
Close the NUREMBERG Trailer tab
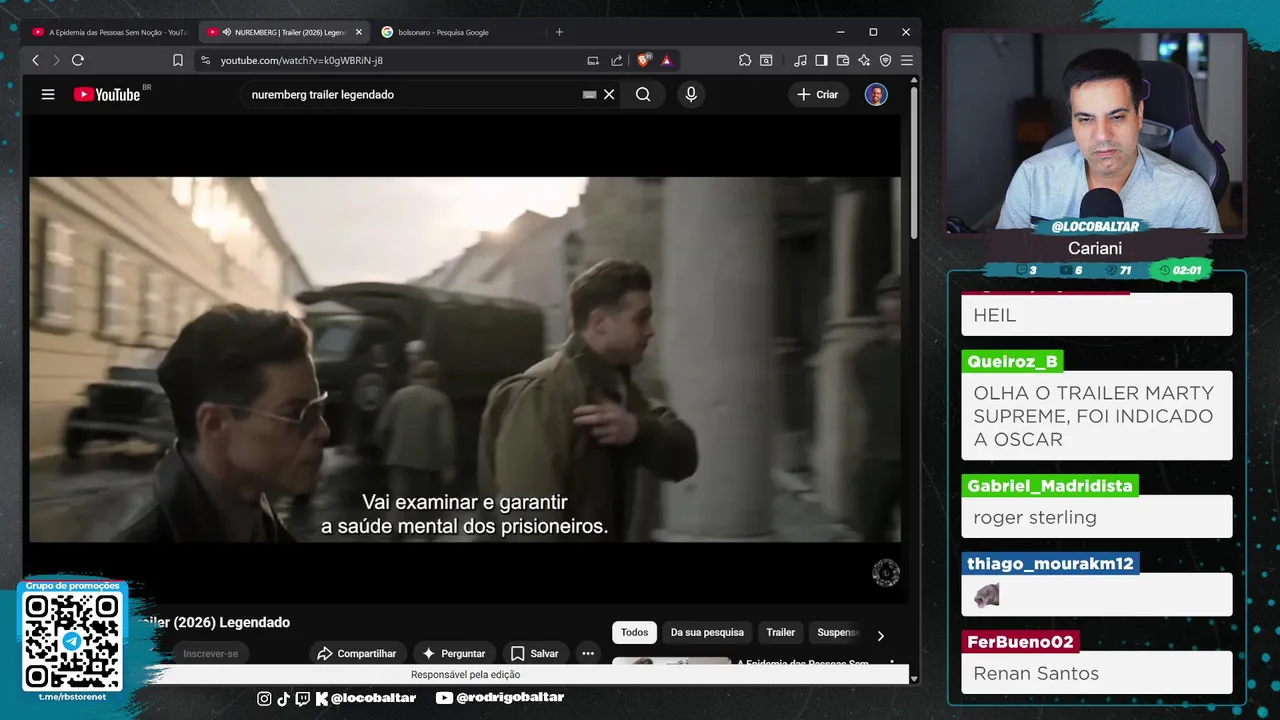point(359,32)
